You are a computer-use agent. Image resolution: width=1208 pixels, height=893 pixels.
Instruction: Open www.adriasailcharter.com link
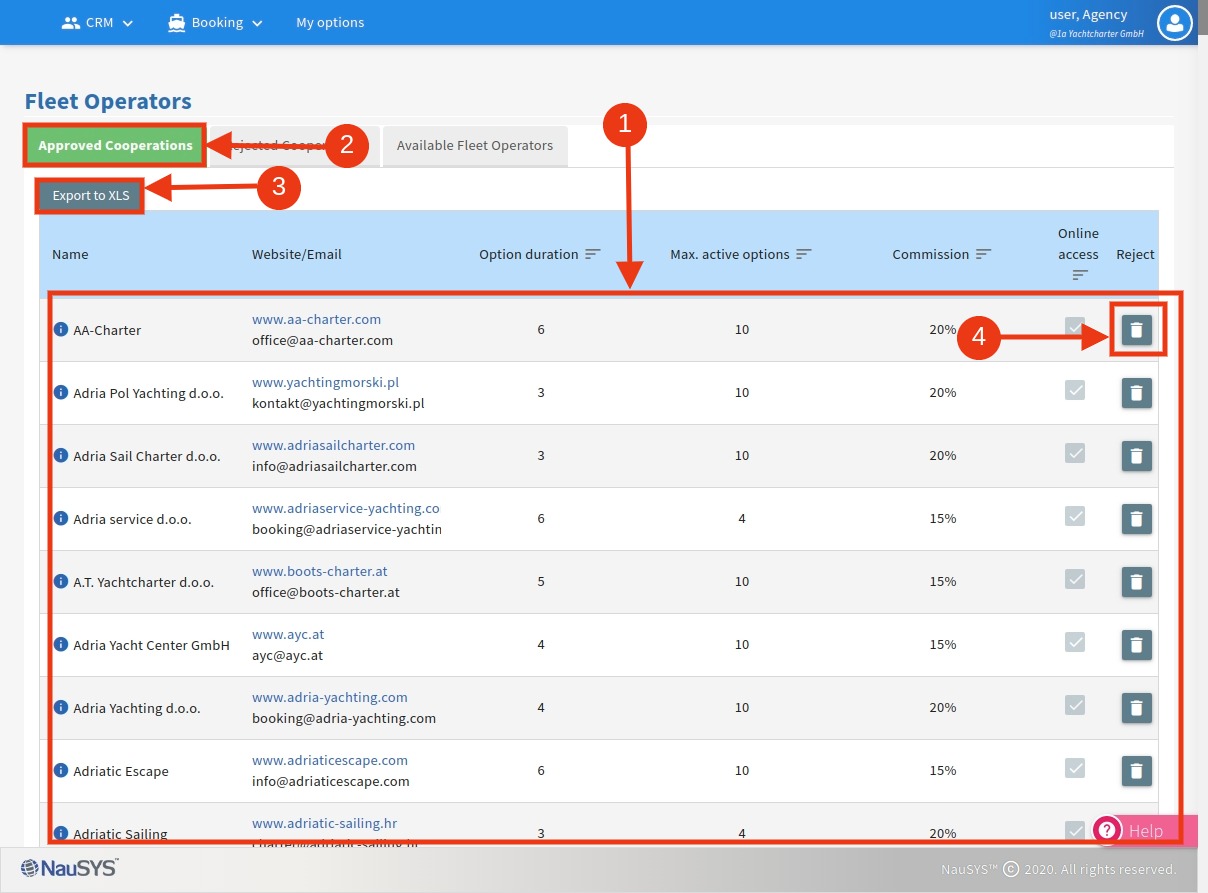pyautogui.click(x=333, y=445)
